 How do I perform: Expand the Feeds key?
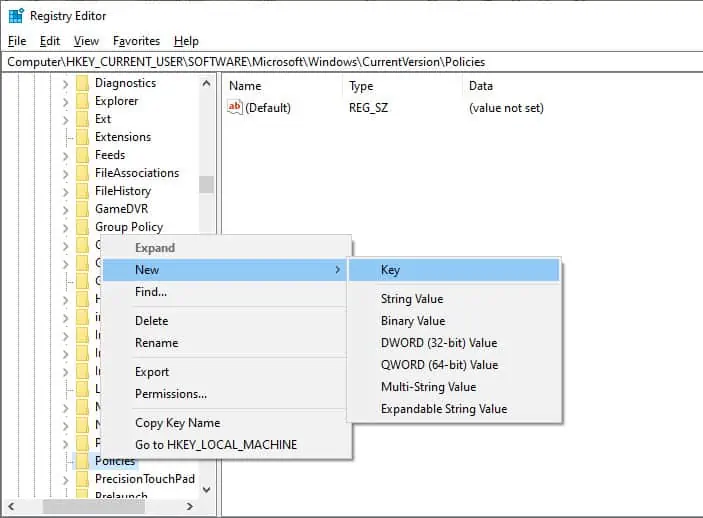[65, 156]
